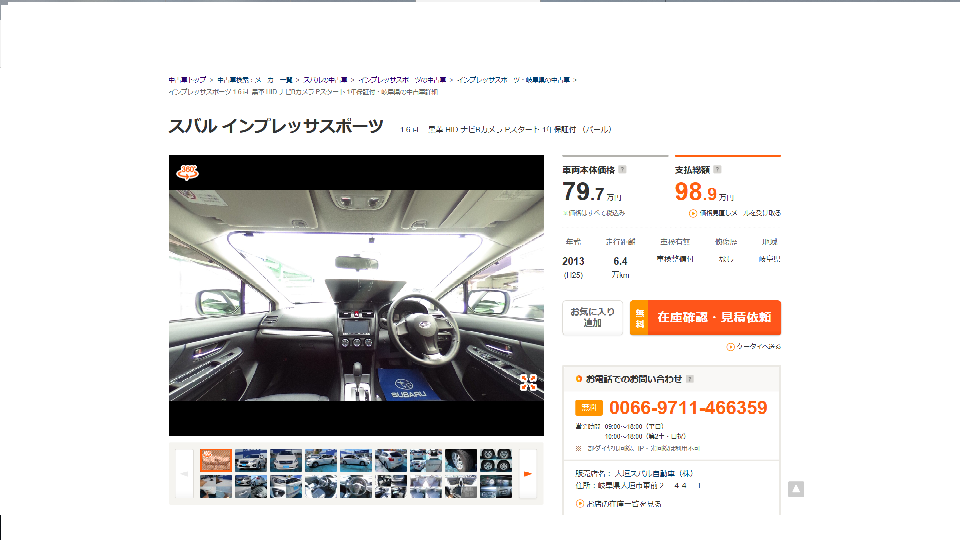Click the 360° view icon on the photo
The width and height of the screenshot is (960, 540).
coord(187,172)
